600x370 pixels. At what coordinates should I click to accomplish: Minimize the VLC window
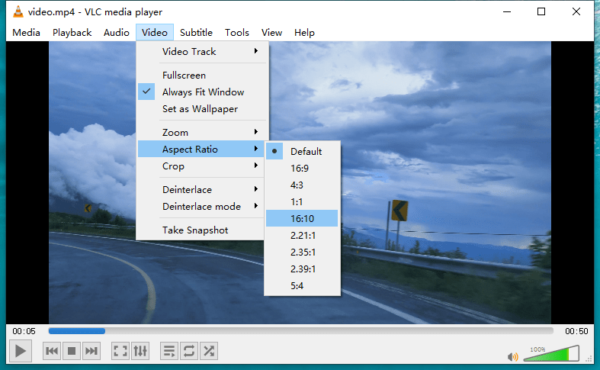(507, 12)
